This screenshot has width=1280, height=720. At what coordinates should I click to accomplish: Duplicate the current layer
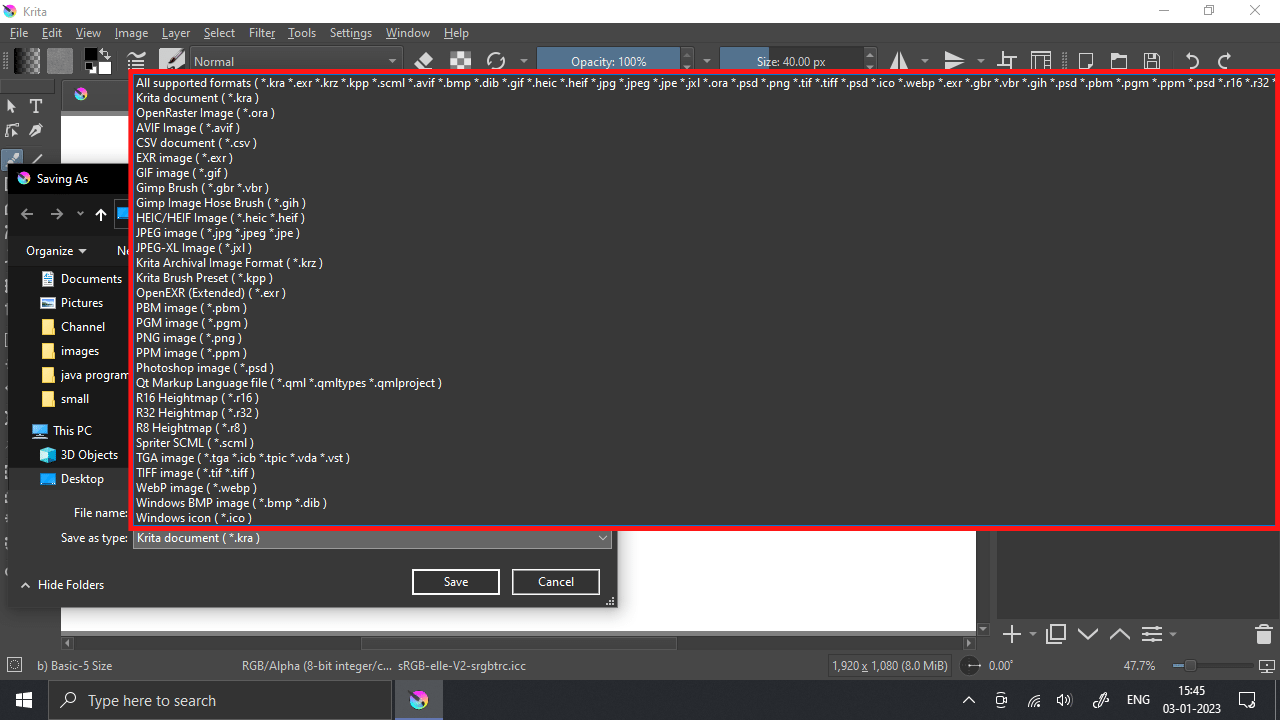[1056, 634]
